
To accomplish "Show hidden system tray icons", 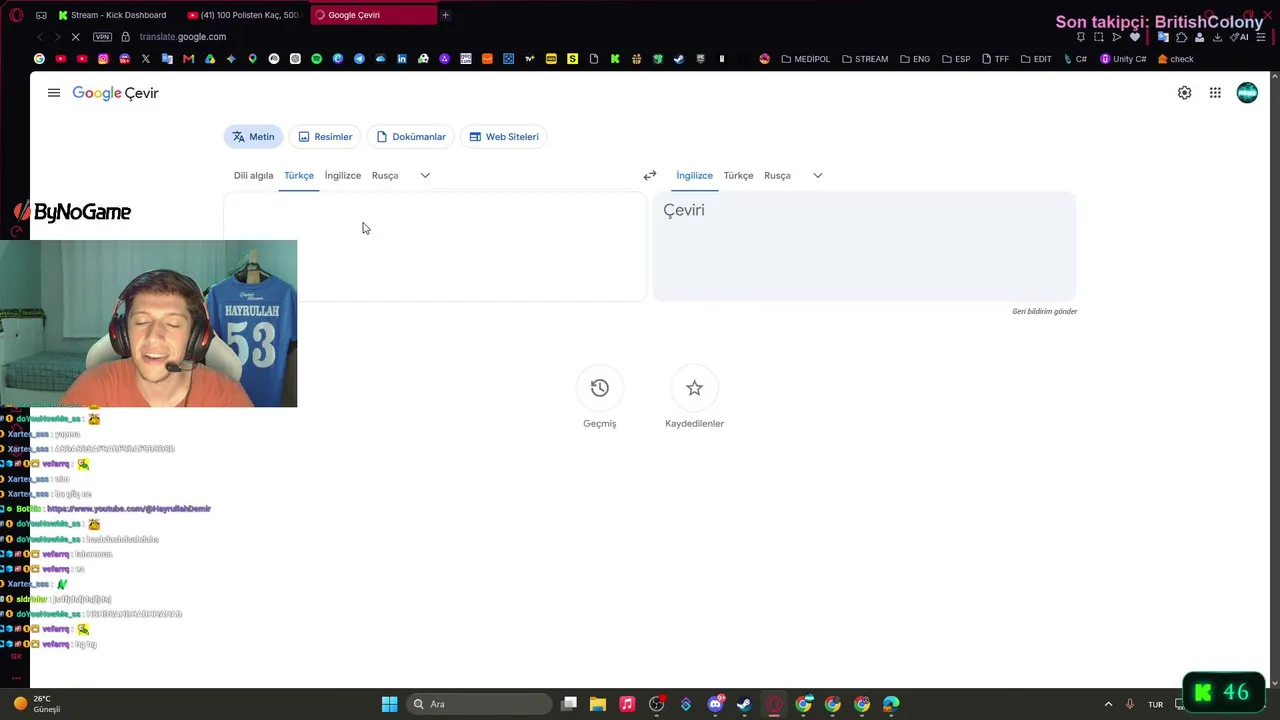I will coord(1108,704).
